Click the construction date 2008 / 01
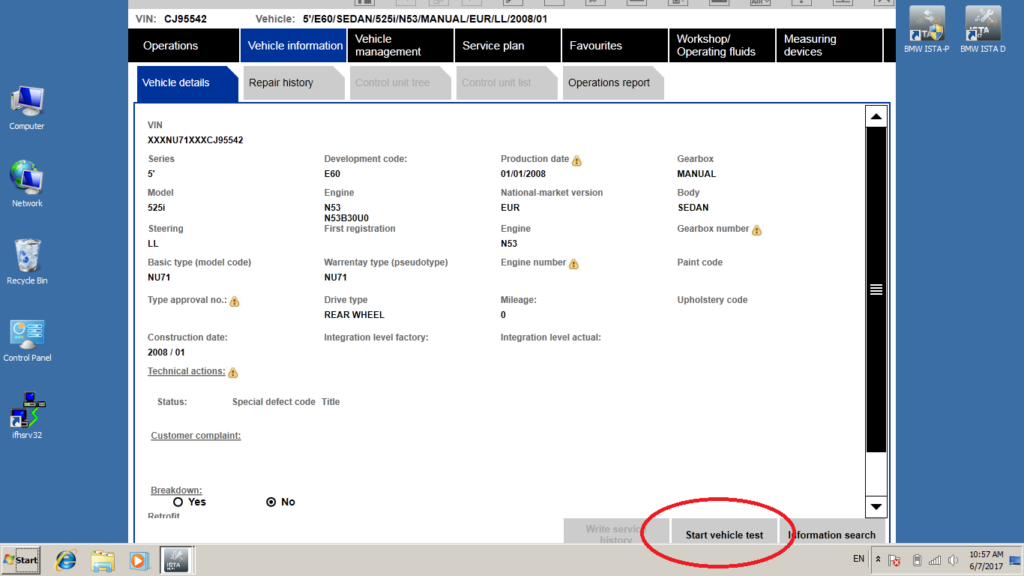The height and width of the screenshot is (576, 1024). 166,352
